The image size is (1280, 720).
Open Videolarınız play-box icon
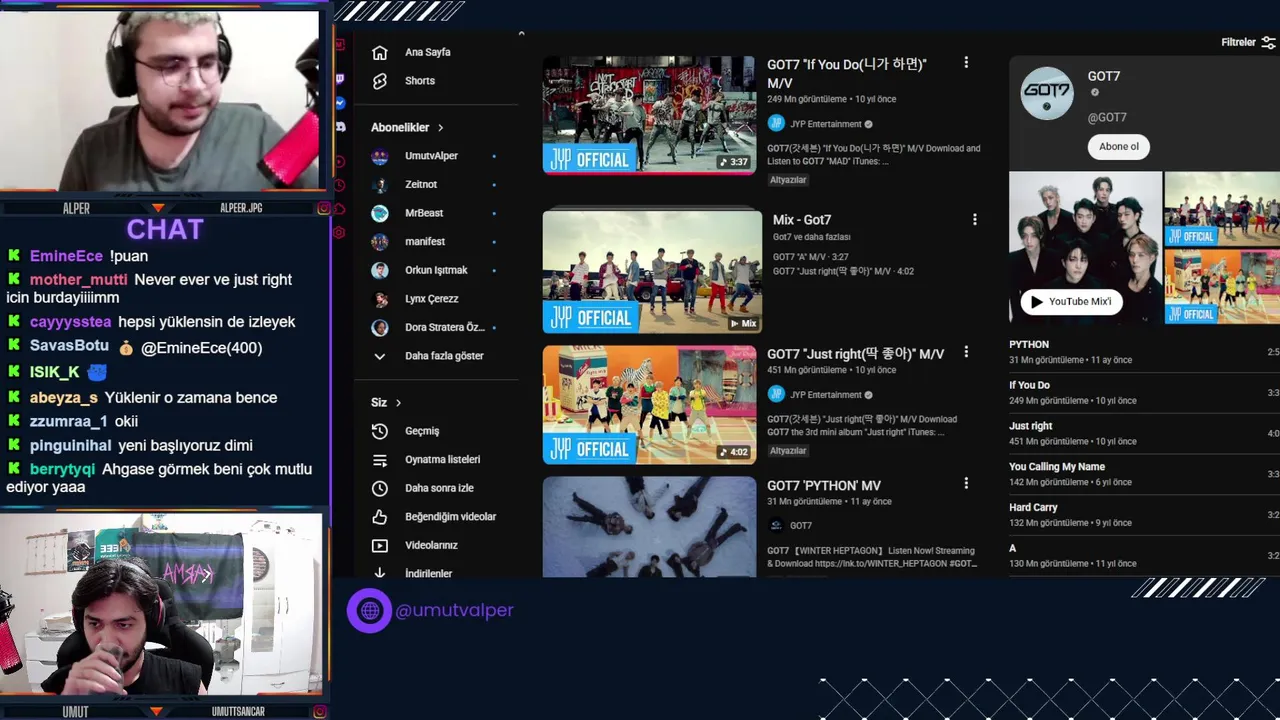coord(380,546)
